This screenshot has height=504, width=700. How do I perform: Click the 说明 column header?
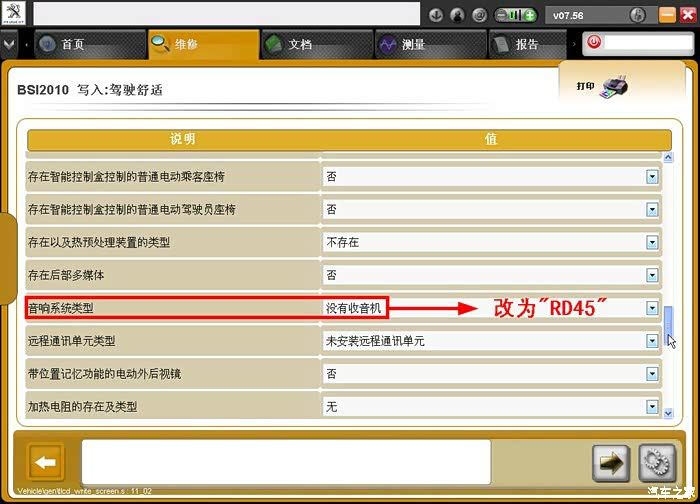point(183,139)
